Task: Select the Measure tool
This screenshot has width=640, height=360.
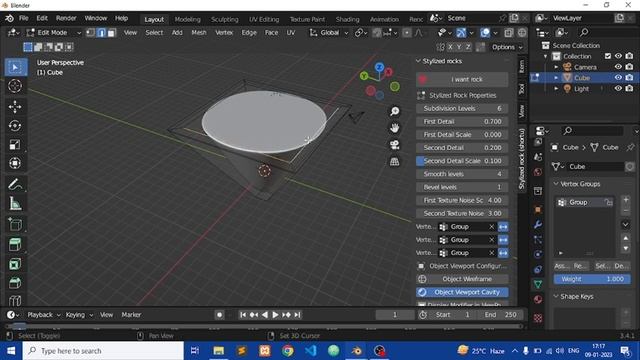Action: tap(15, 203)
